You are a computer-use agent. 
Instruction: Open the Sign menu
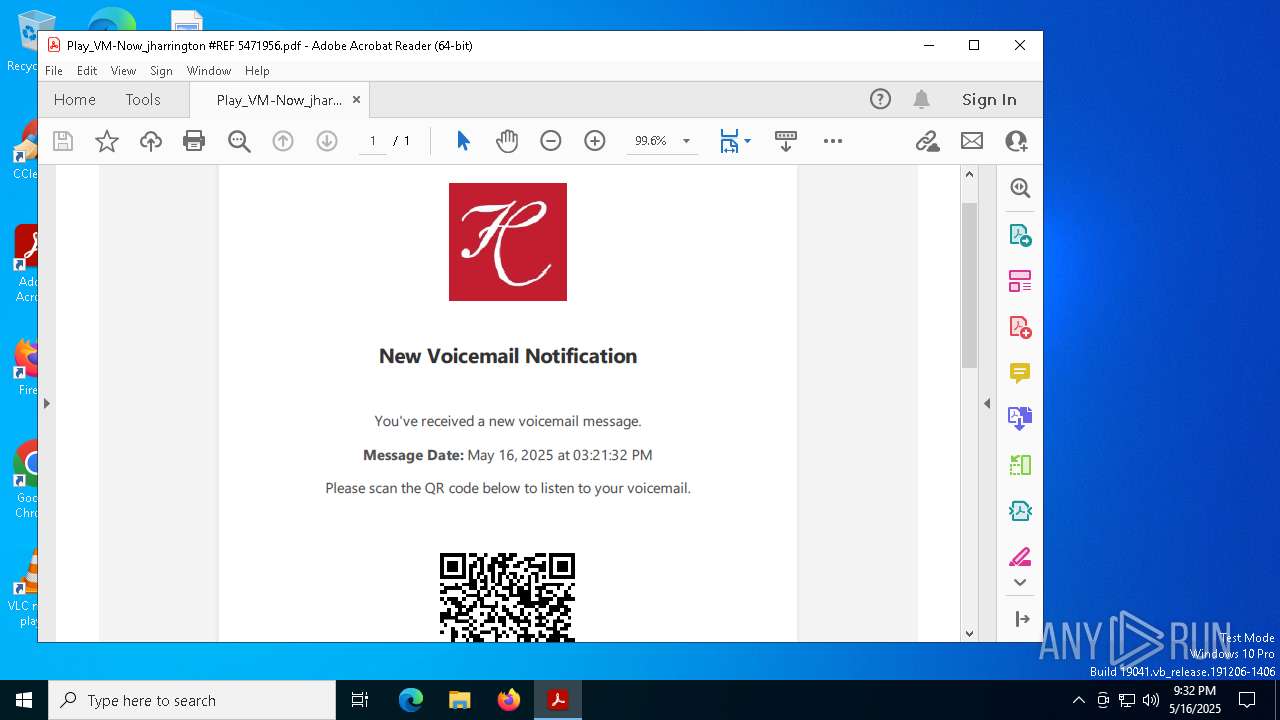coord(161,71)
